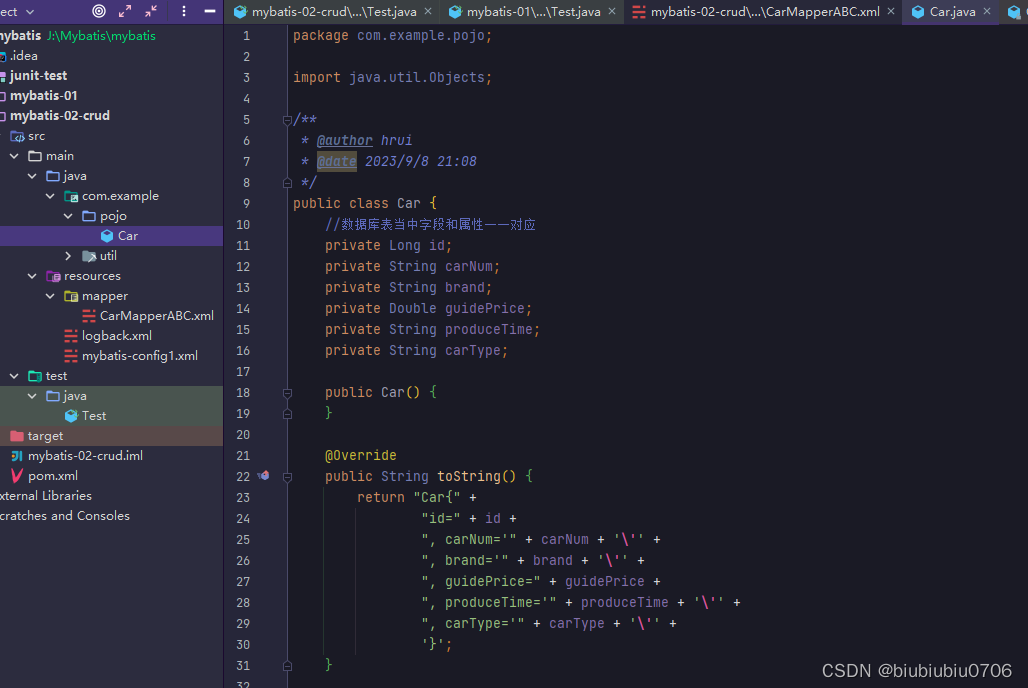1028x688 pixels.
Task: Click the resources folder icon
Action: click(53, 276)
